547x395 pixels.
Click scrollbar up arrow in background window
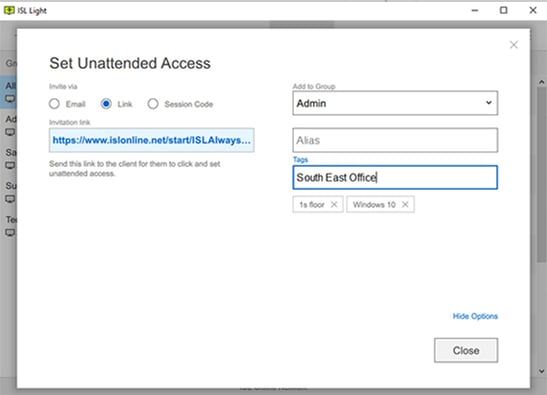click(x=541, y=82)
